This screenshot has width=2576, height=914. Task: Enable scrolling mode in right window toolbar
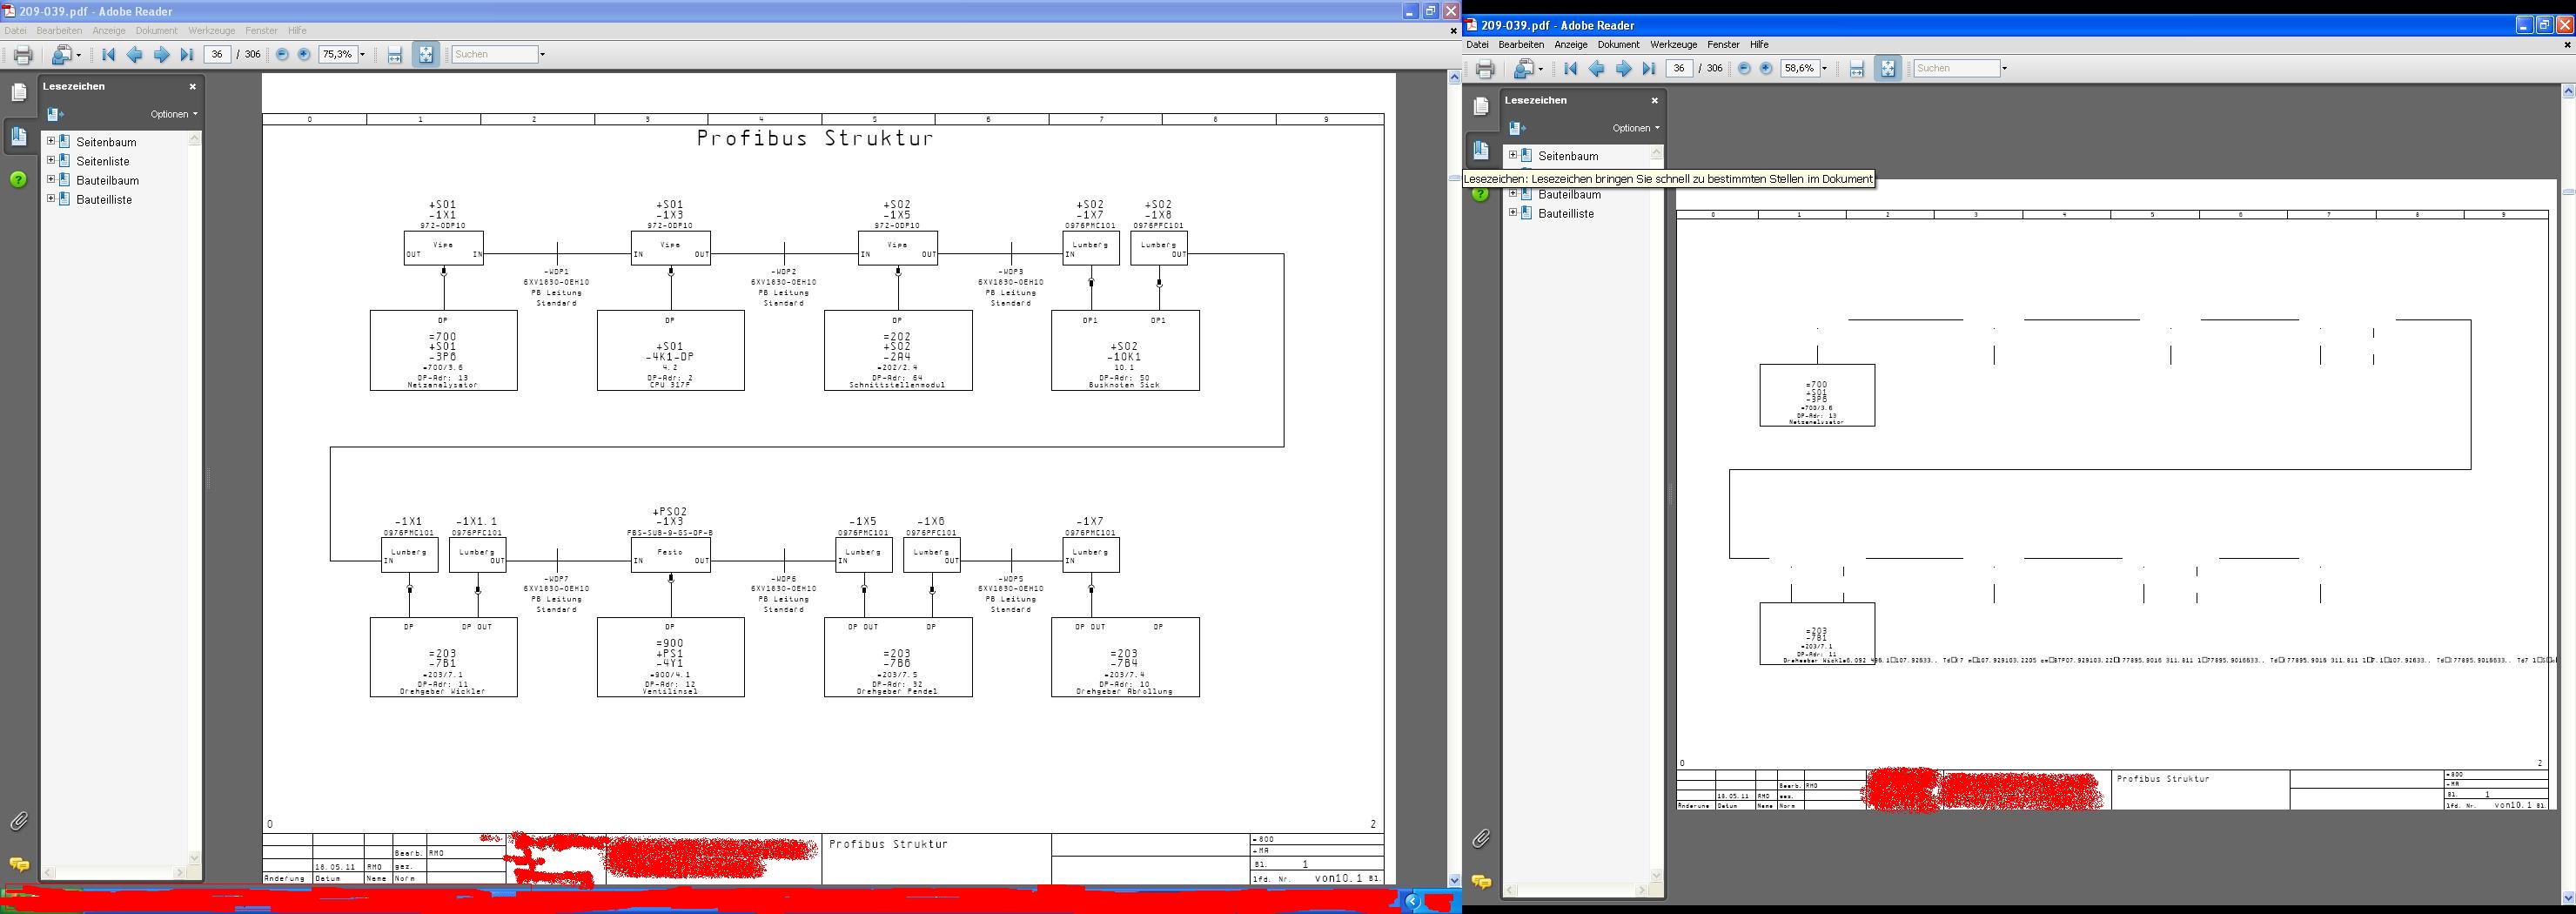(x=1857, y=69)
